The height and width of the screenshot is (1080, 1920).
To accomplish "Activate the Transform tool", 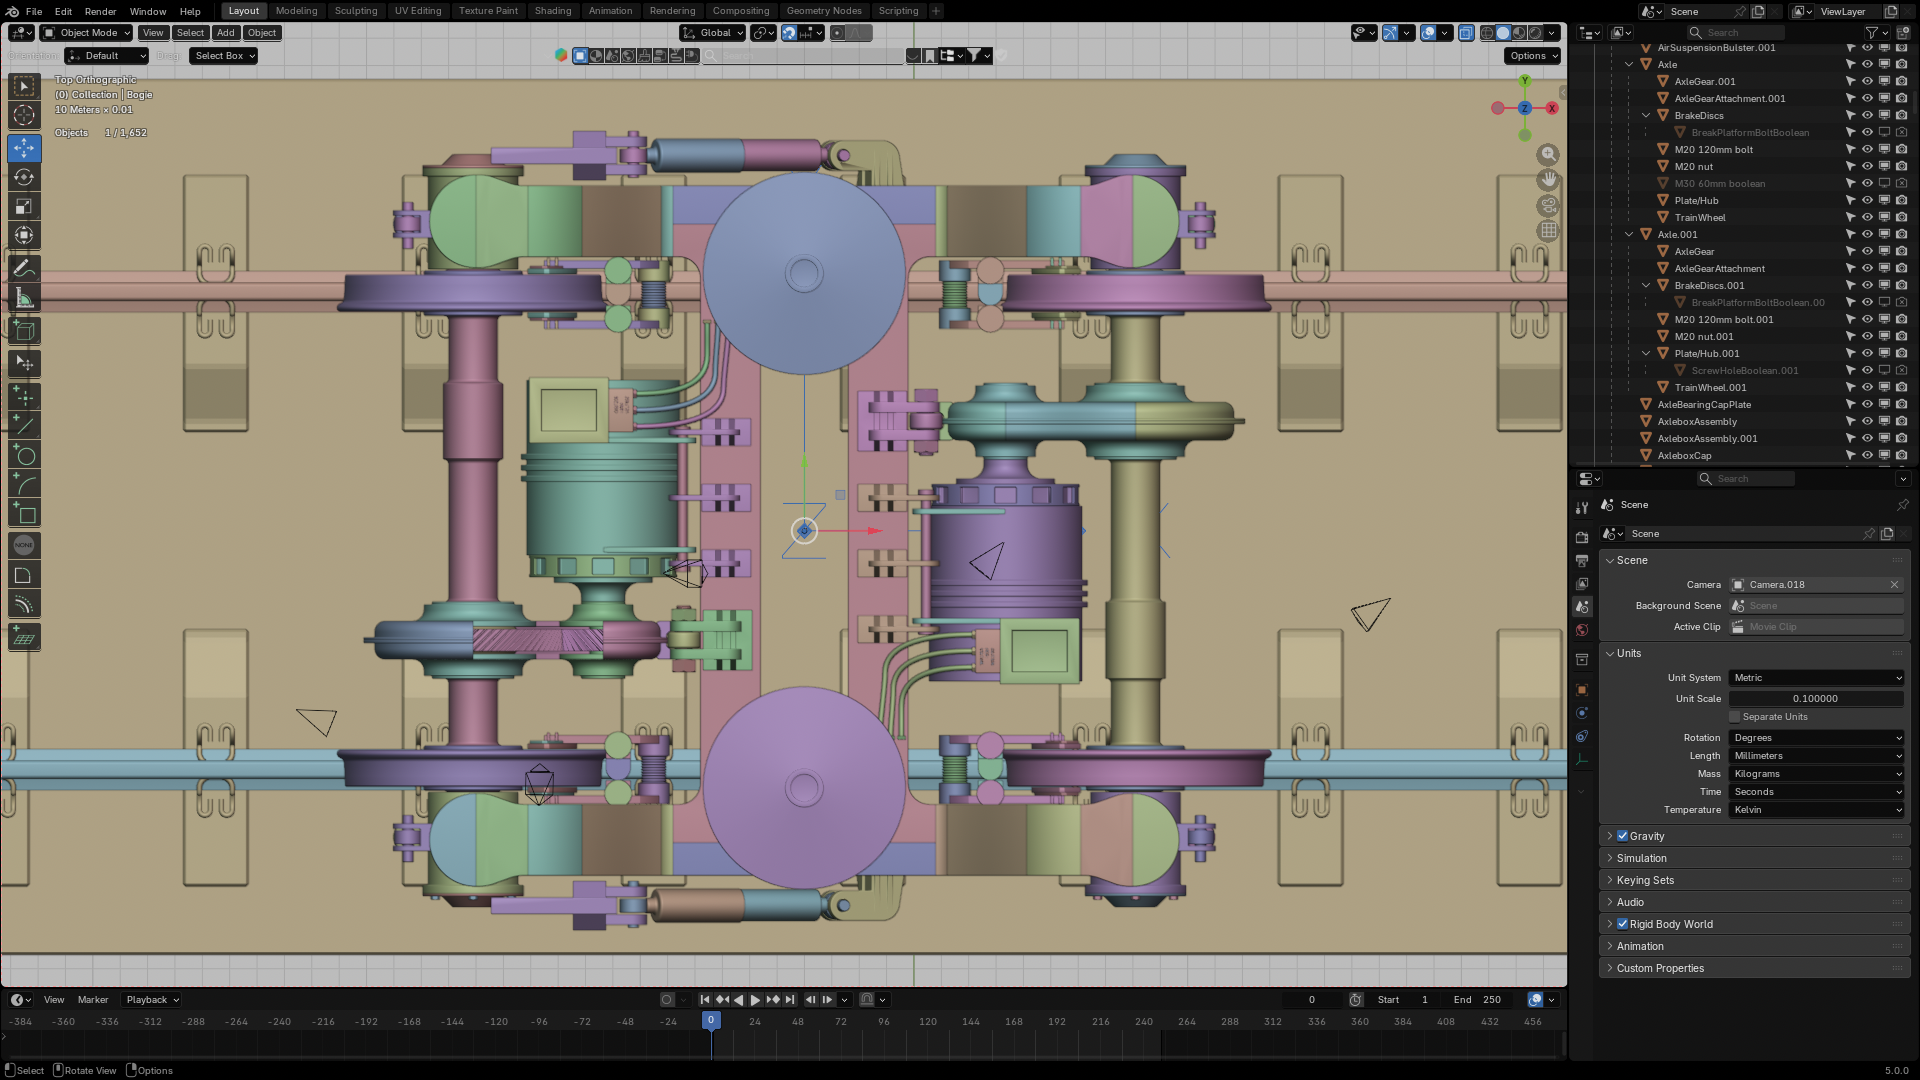I will pos(25,235).
